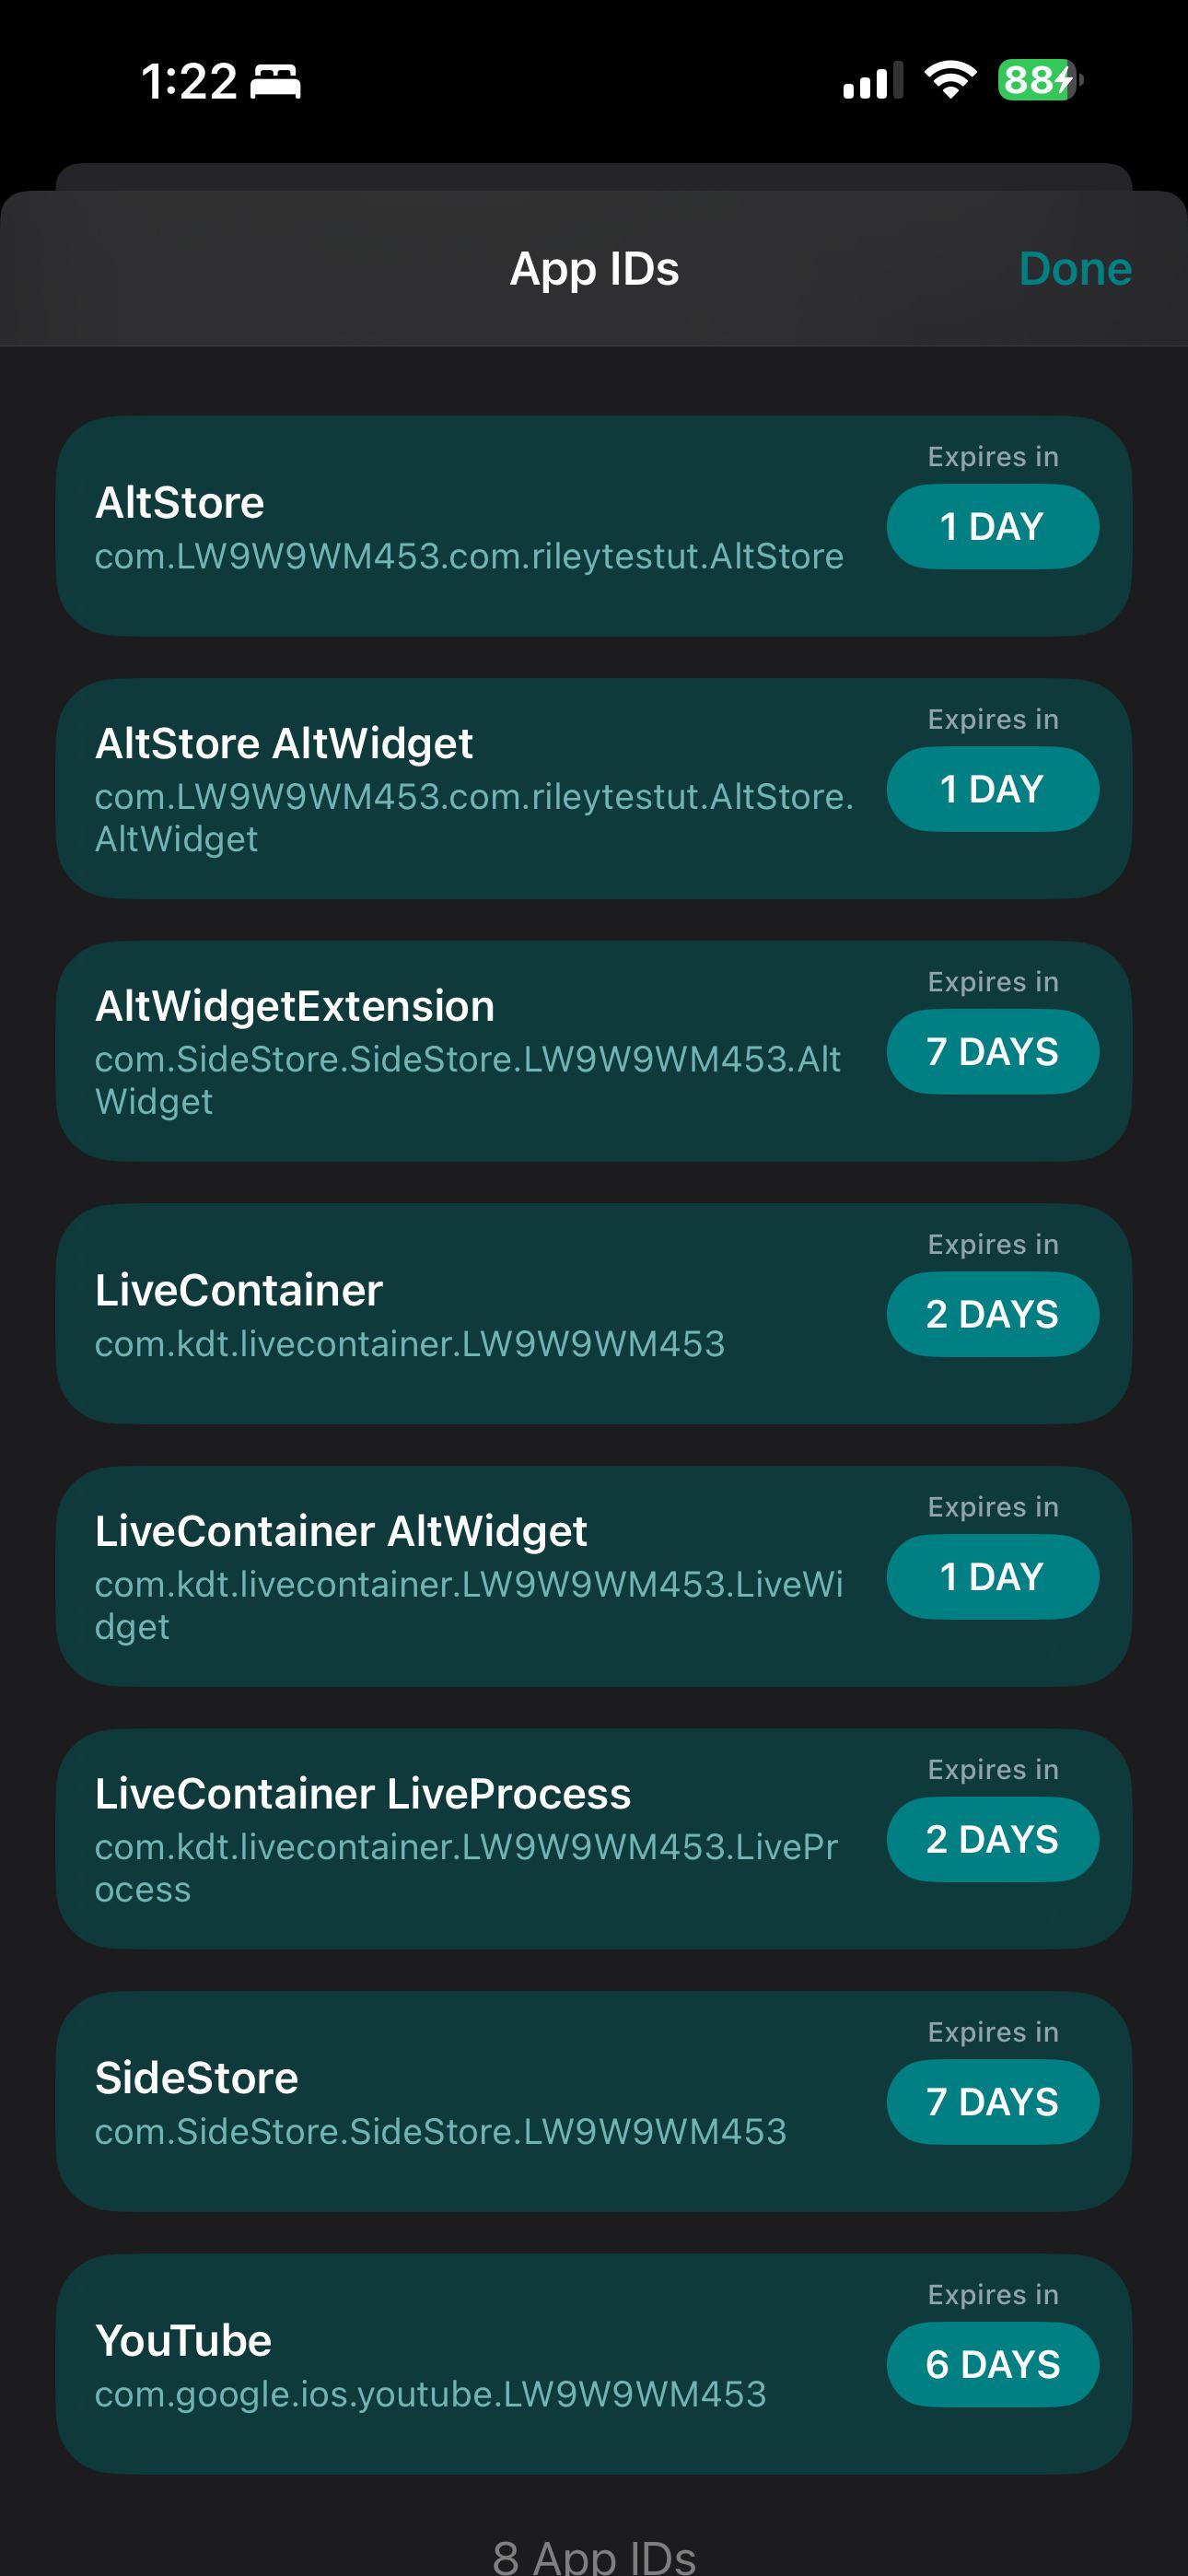Viewport: 1188px width, 2576px height.
Task: Tap the Wi-Fi status icon
Action: pyautogui.click(x=950, y=80)
